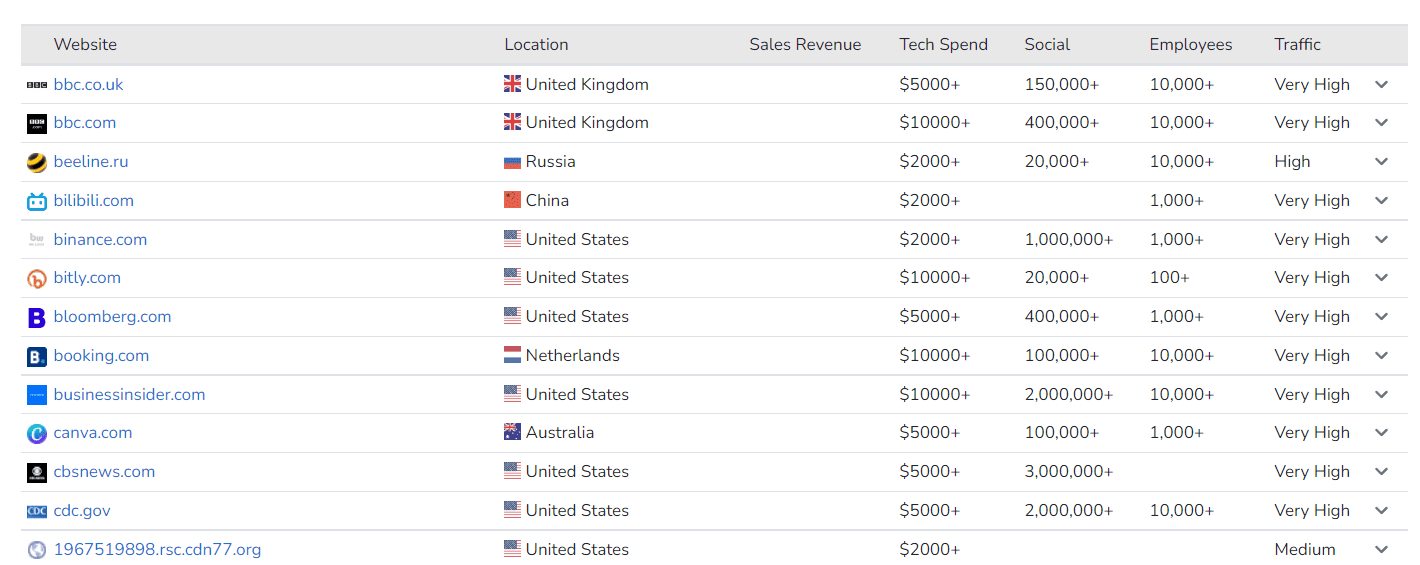Expand the bbc.com row details
1420x565 pixels.
click(1382, 123)
